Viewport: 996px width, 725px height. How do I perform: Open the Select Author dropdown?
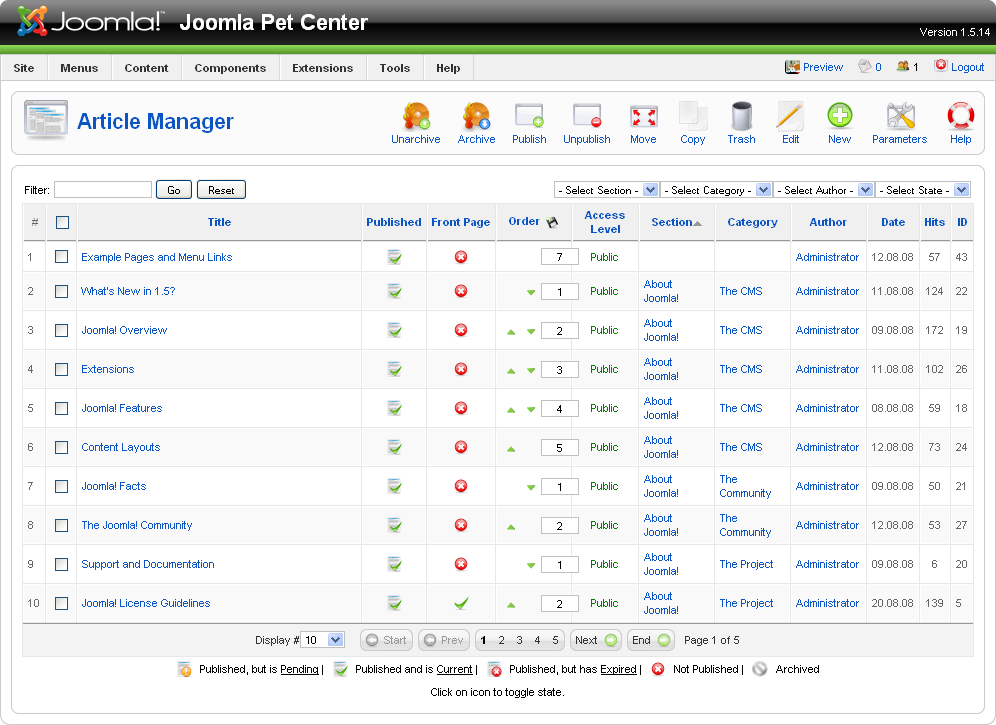[823, 190]
